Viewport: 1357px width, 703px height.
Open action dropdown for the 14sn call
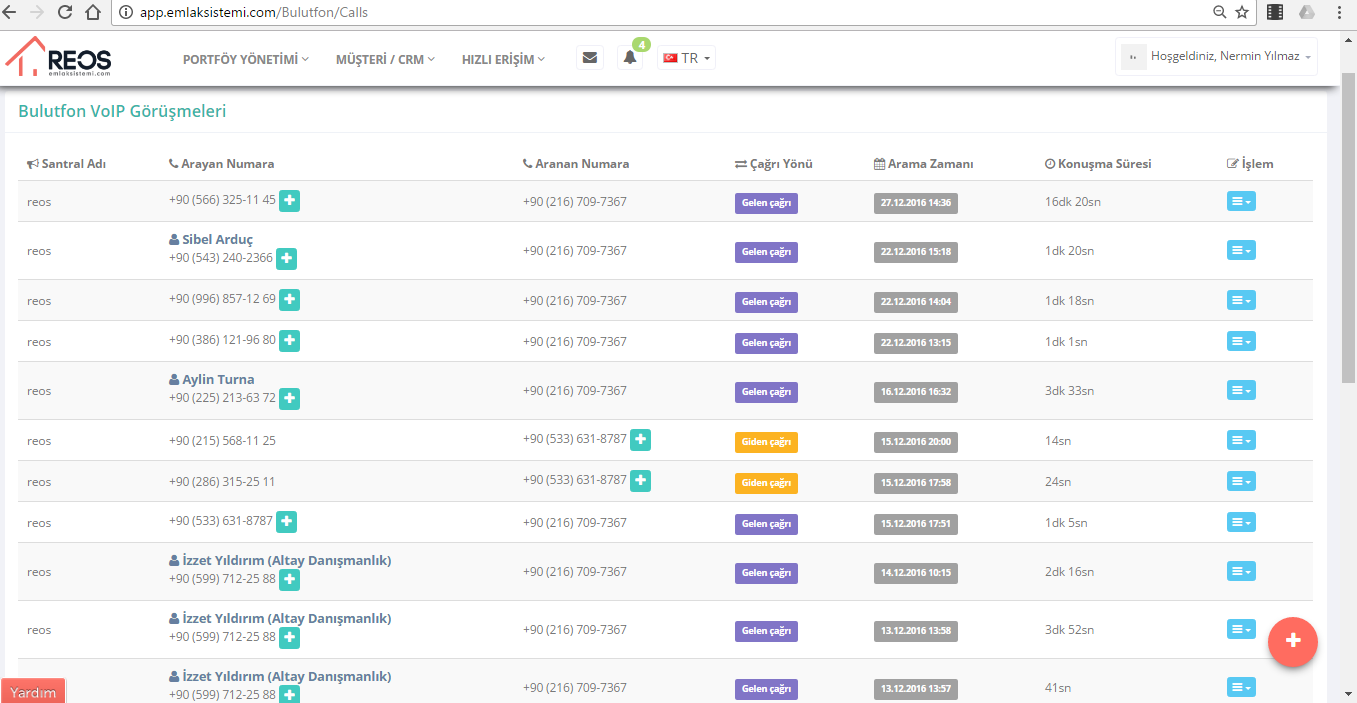(x=1240, y=440)
